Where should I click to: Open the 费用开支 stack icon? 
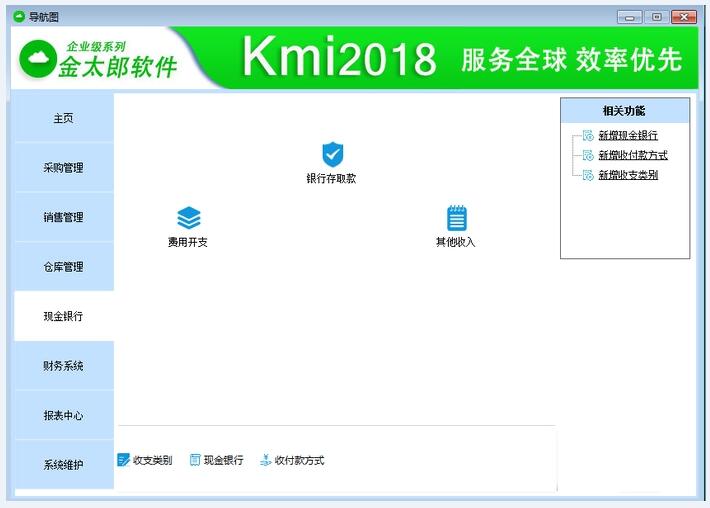pyautogui.click(x=188, y=218)
